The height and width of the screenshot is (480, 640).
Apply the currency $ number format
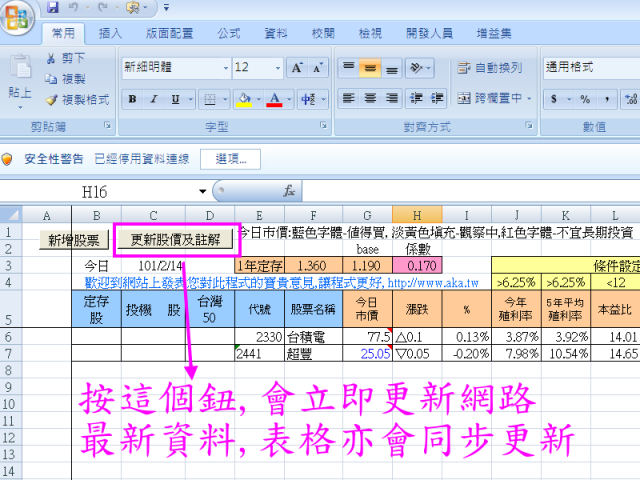pyautogui.click(x=554, y=99)
